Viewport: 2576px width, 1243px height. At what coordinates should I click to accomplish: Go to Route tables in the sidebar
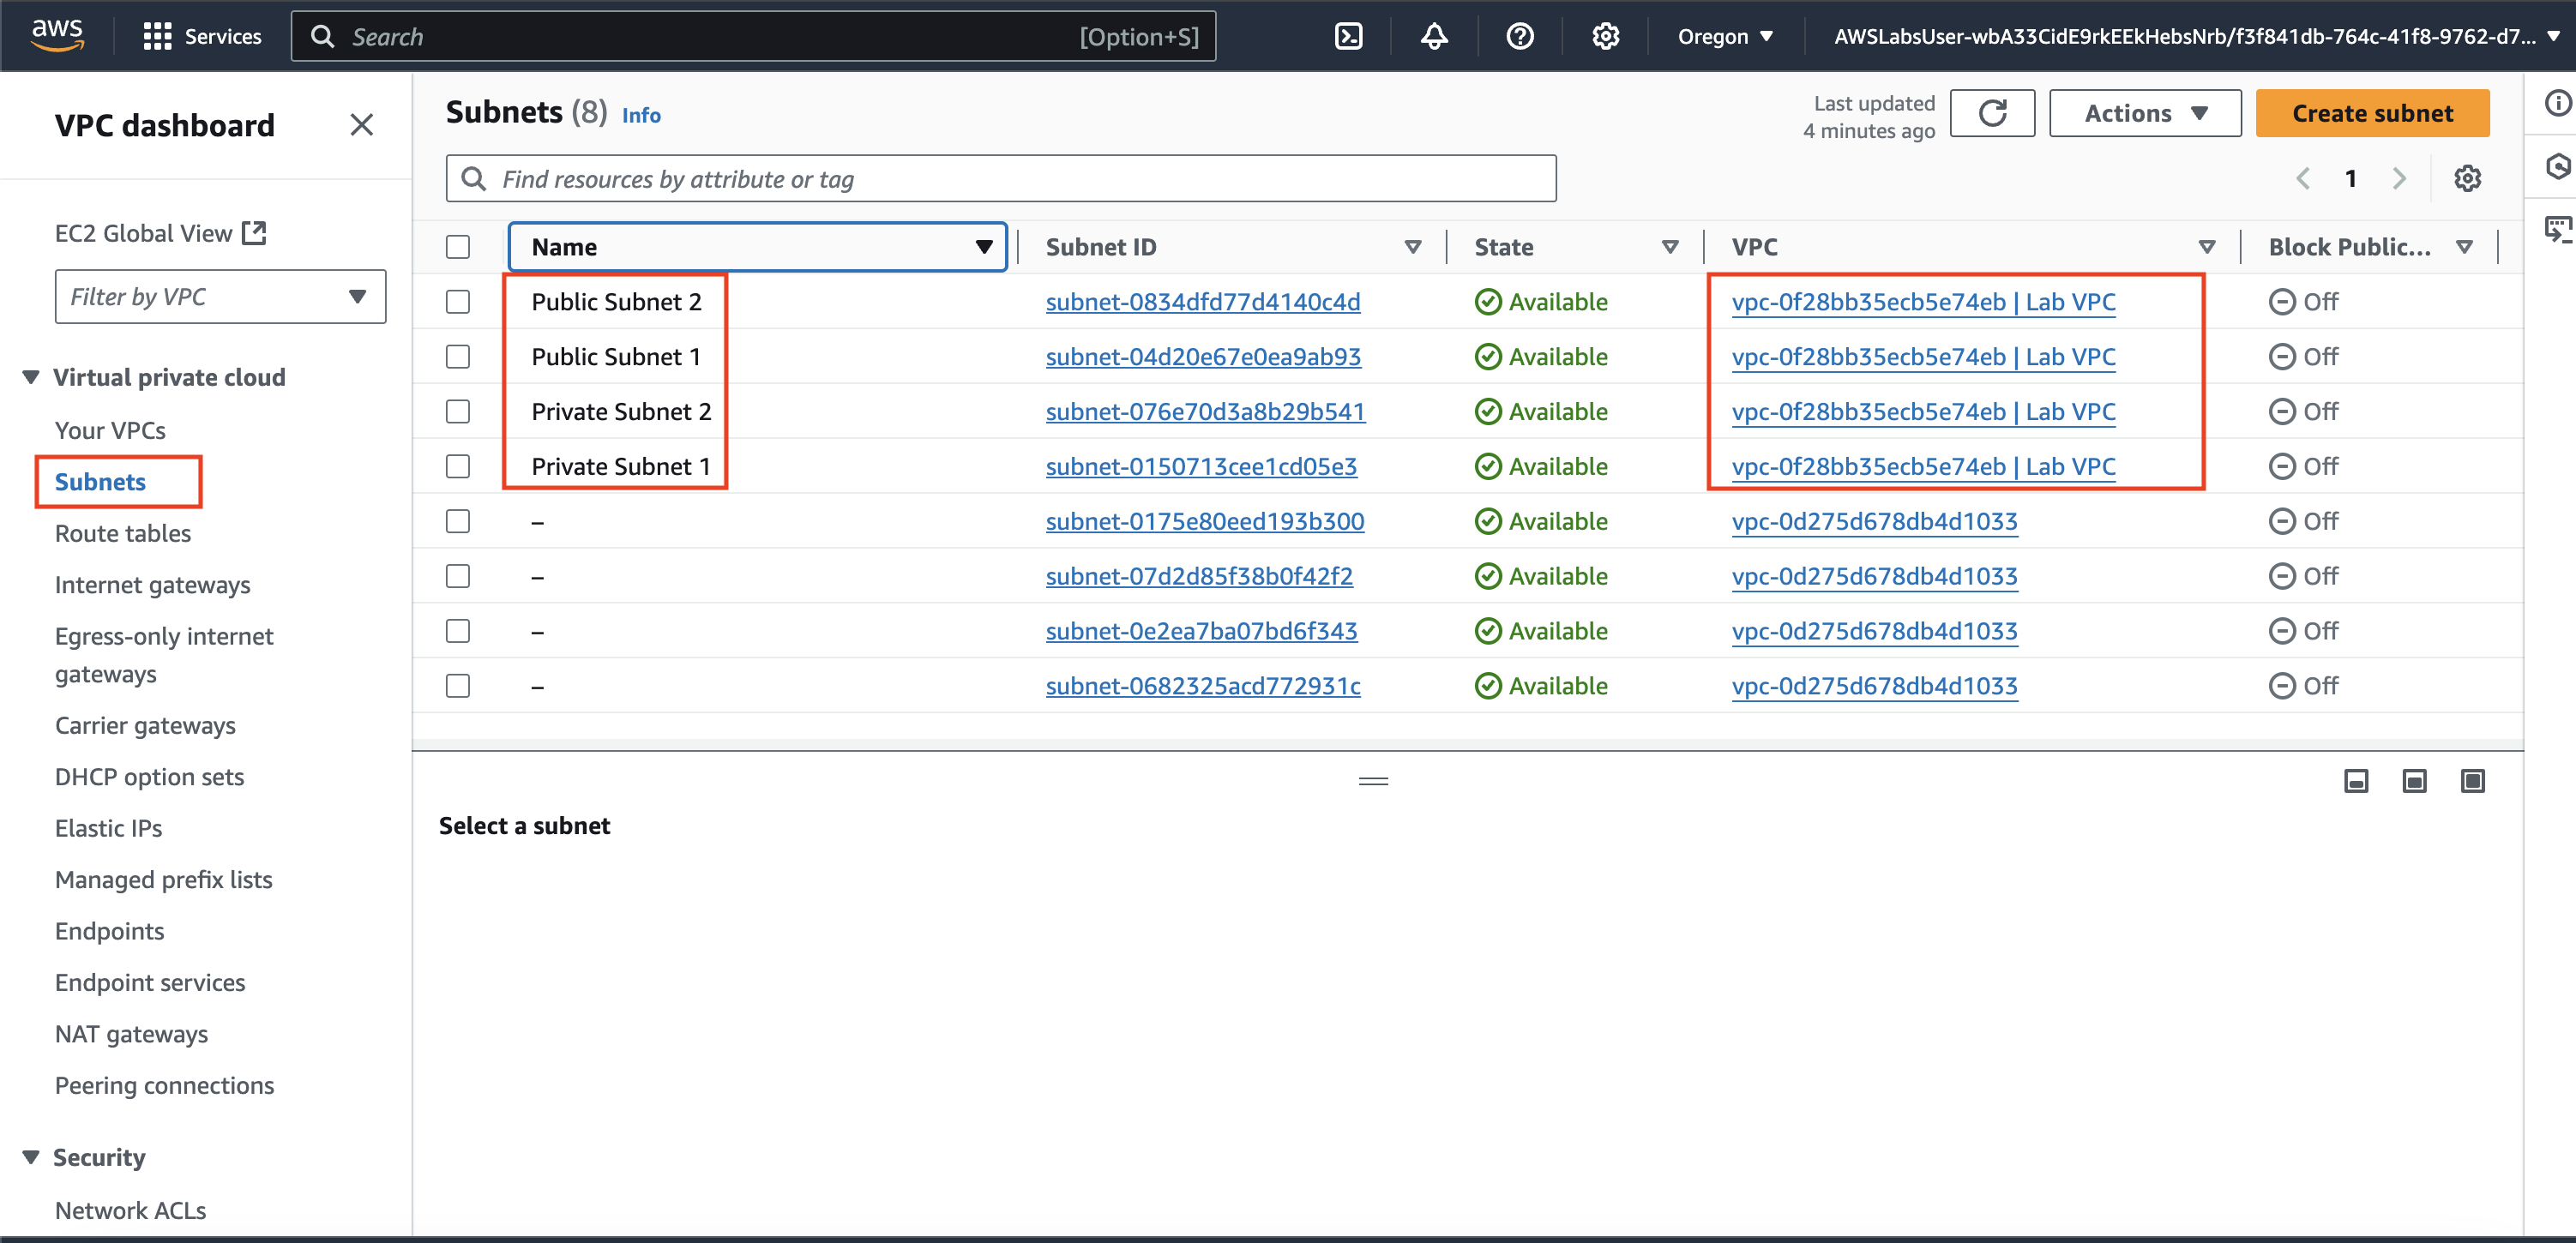[x=122, y=533]
